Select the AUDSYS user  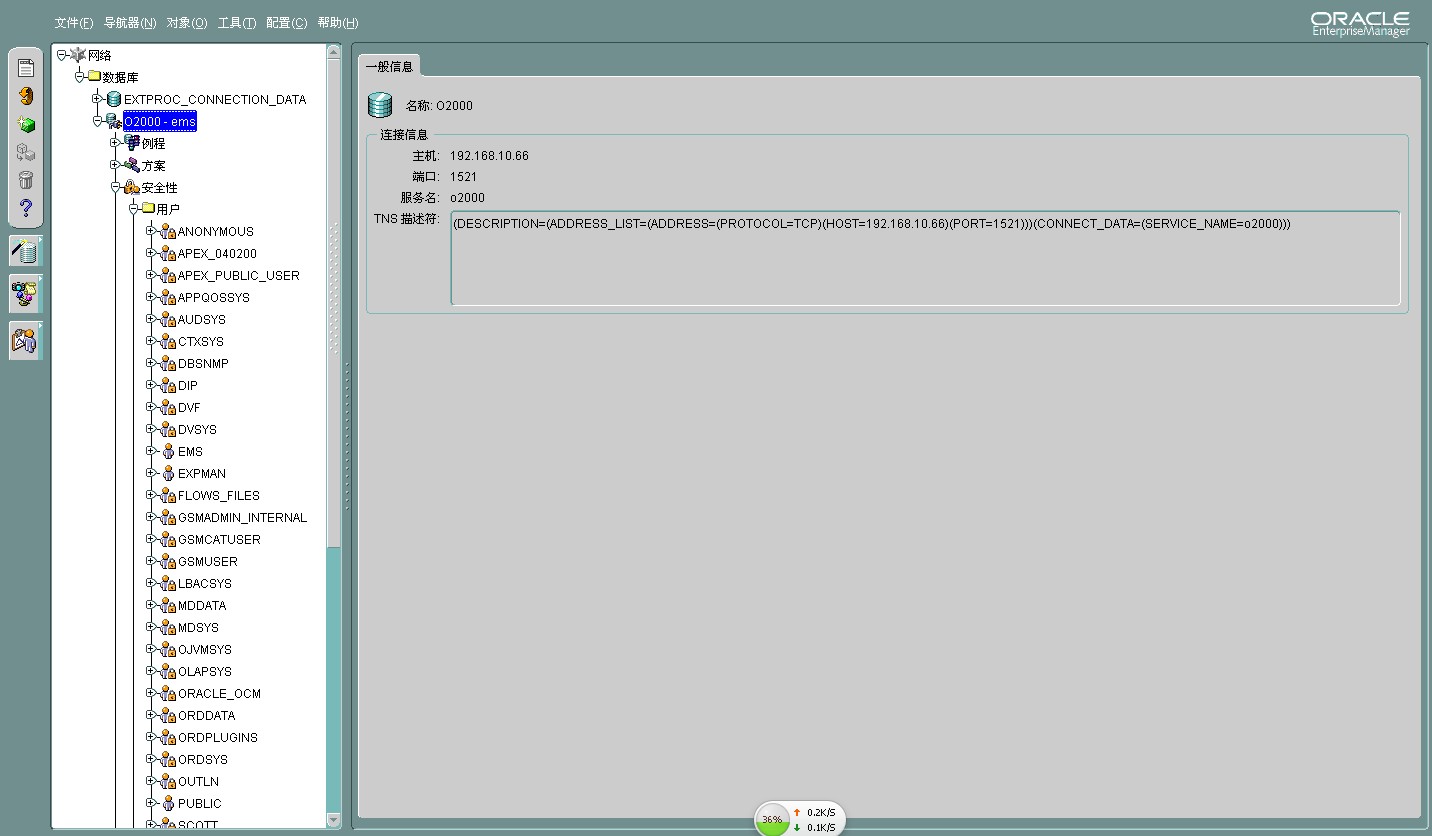pos(202,319)
